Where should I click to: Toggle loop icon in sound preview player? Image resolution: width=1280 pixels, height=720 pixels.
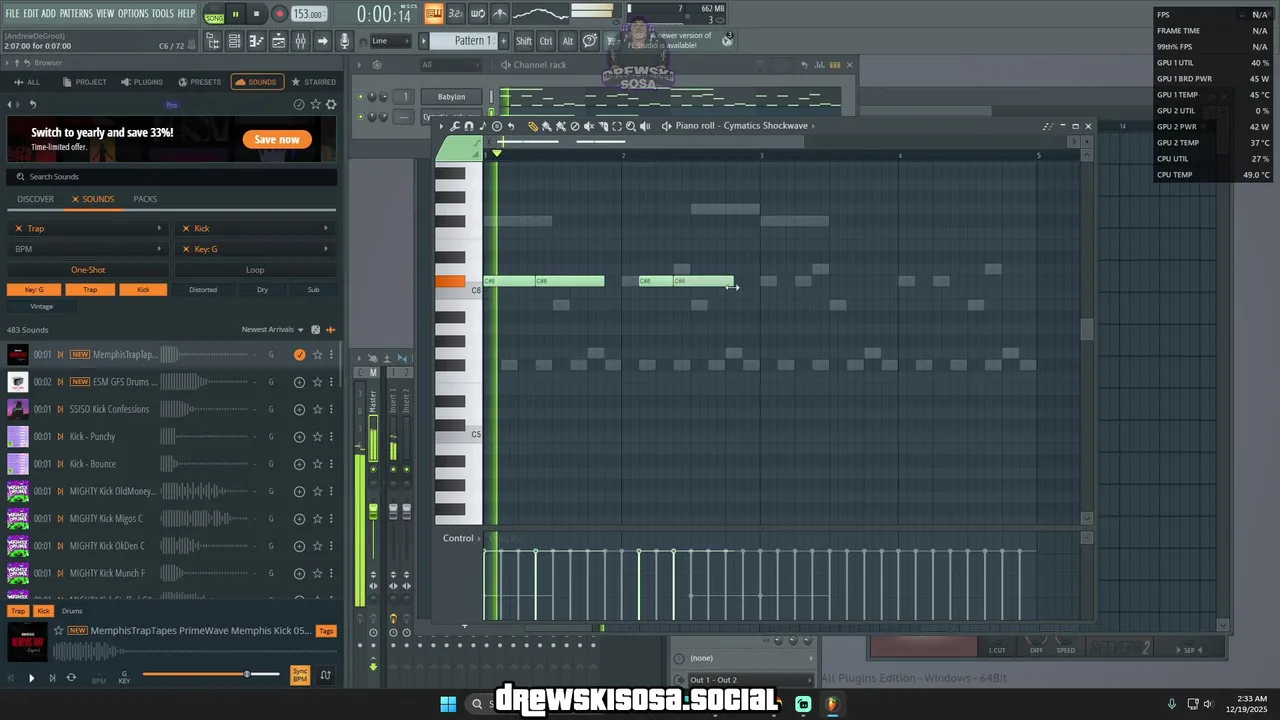tap(71, 678)
